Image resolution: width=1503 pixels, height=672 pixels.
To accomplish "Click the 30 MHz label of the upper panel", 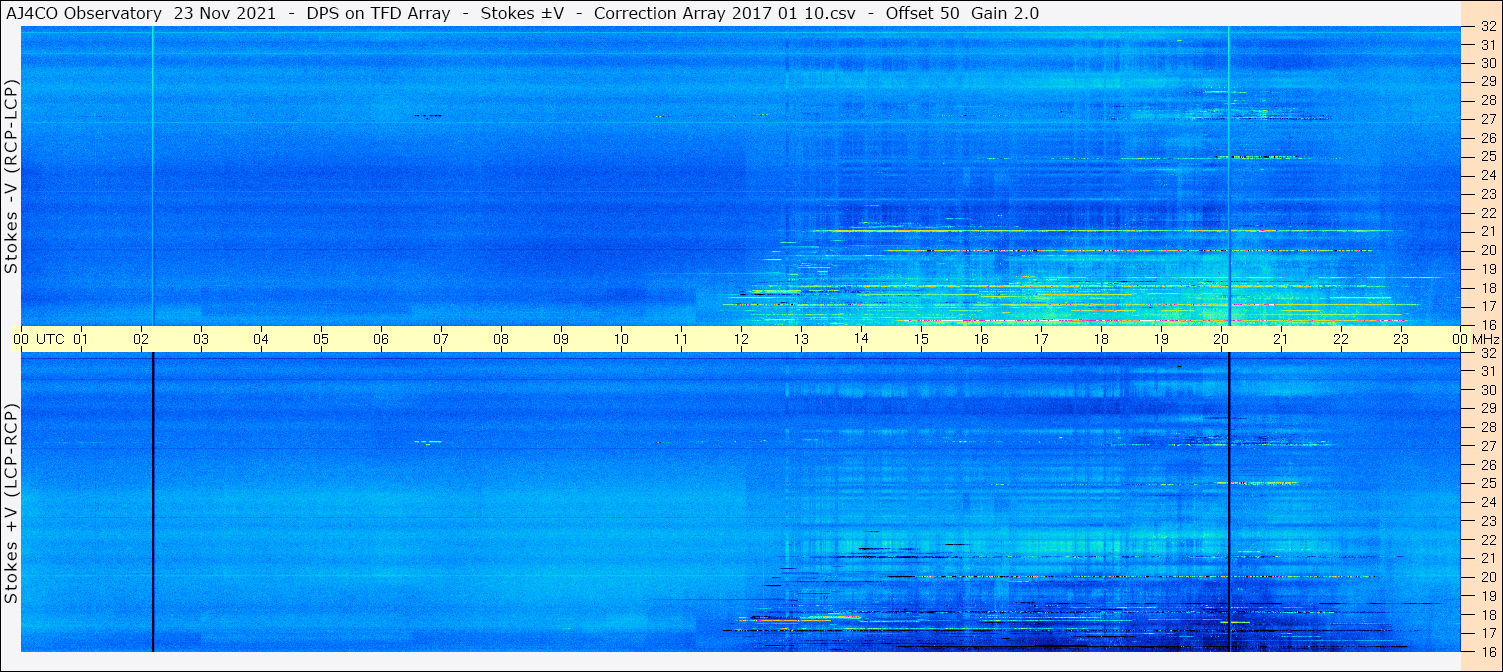I will 1488,63.
